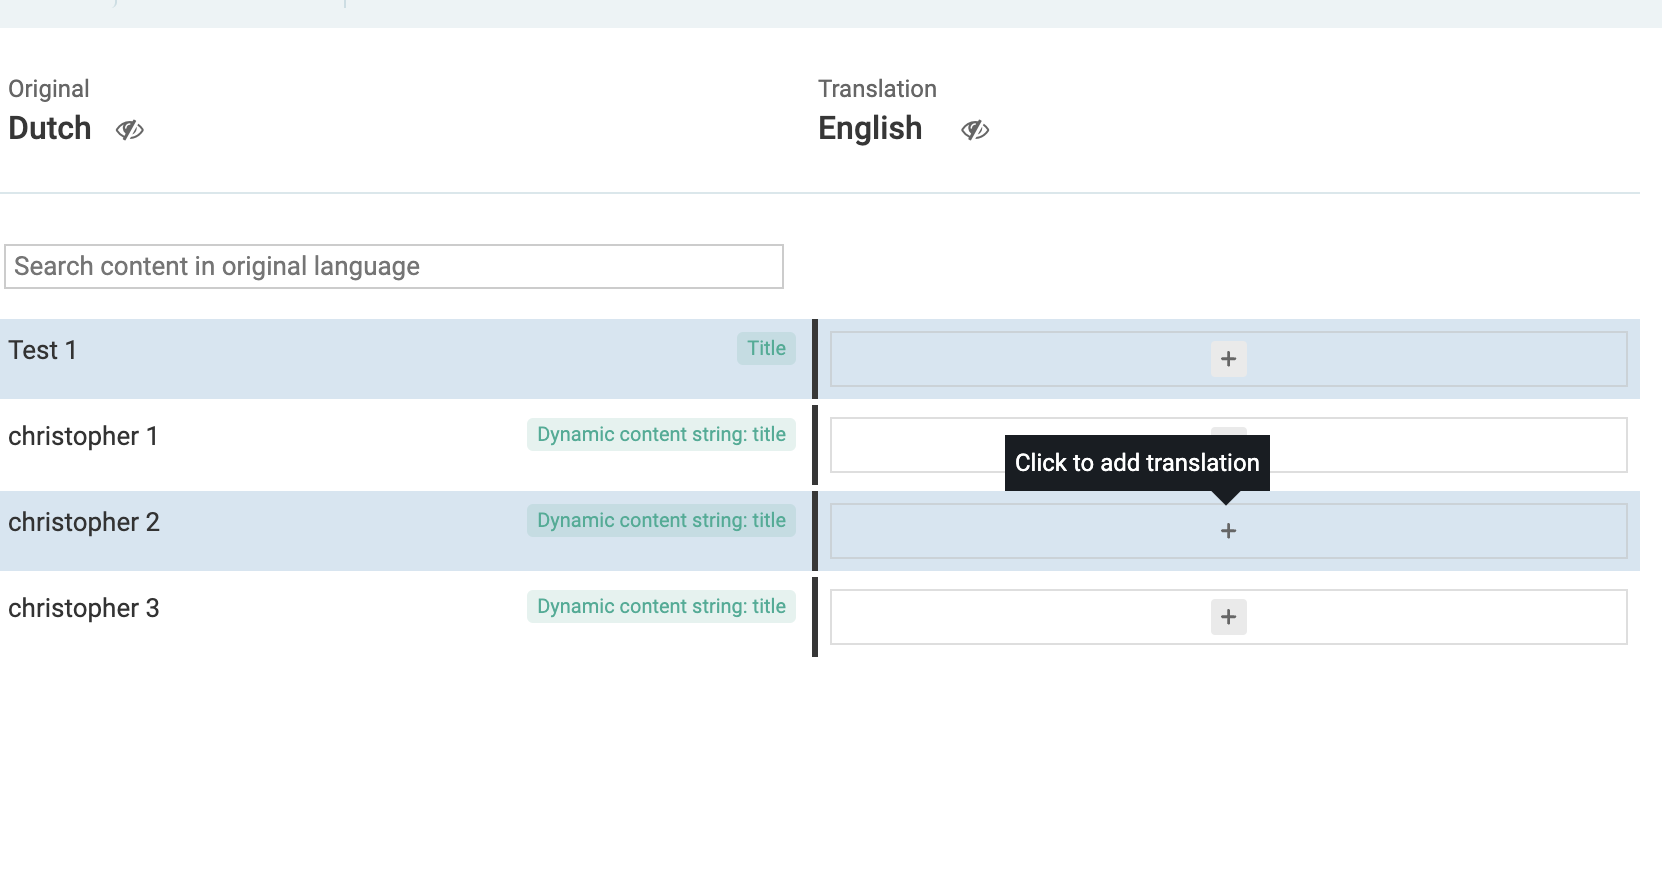Click empty translation box area for christopher 3
The image size is (1662, 884).
pos(1020,617)
